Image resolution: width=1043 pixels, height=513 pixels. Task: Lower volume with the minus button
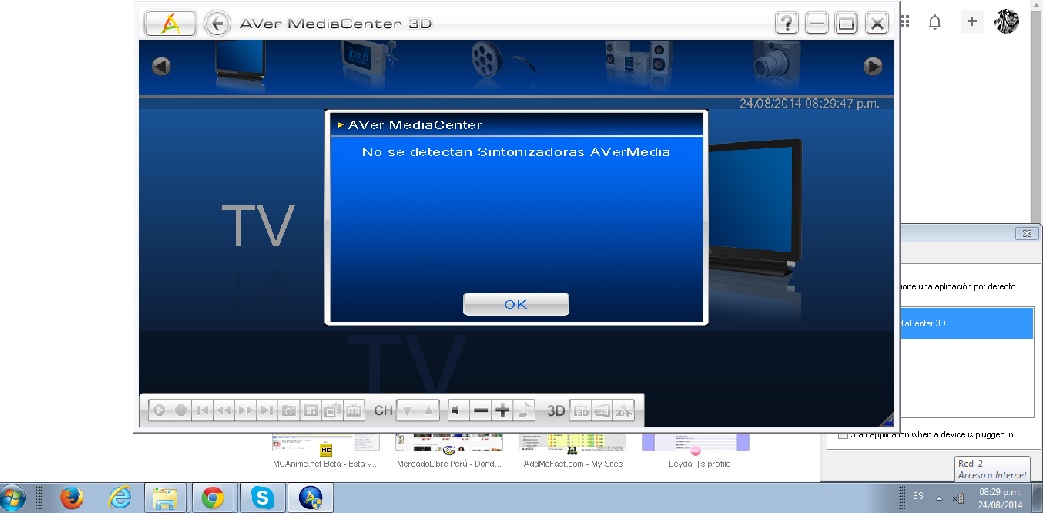pyautogui.click(x=480, y=411)
